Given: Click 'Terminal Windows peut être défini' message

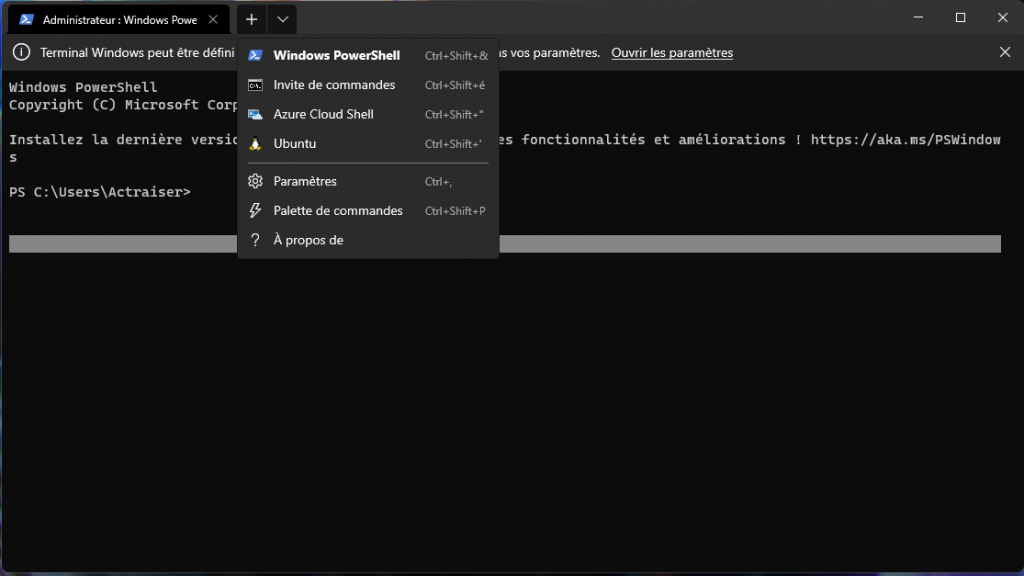Looking at the screenshot, I should point(137,52).
